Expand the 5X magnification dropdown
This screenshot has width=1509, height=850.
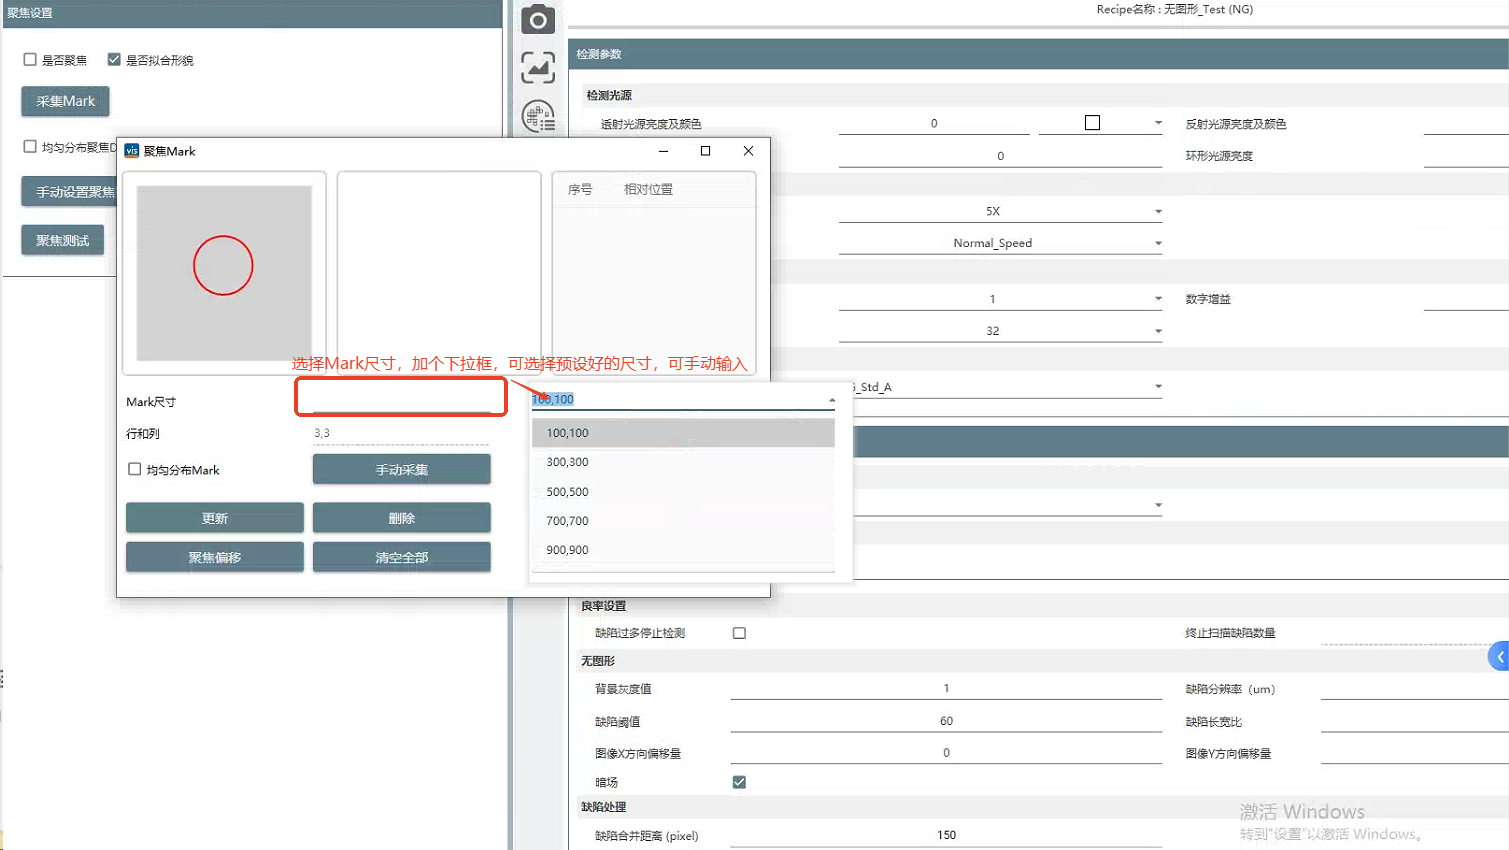coord(1158,212)
